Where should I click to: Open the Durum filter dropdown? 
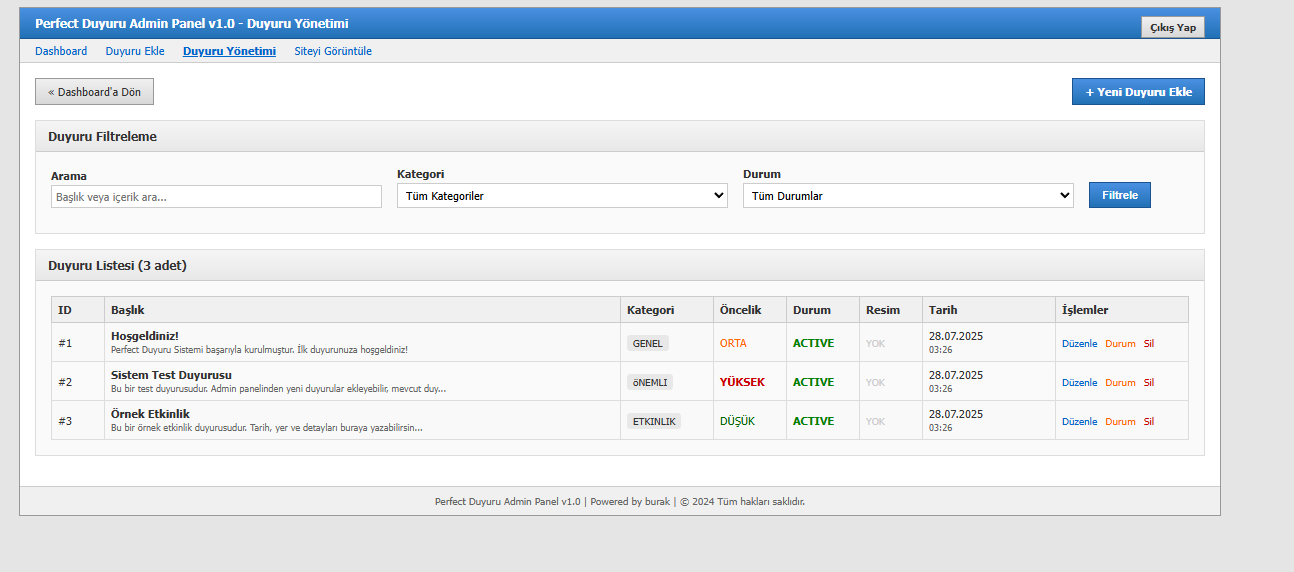point(908,197)
